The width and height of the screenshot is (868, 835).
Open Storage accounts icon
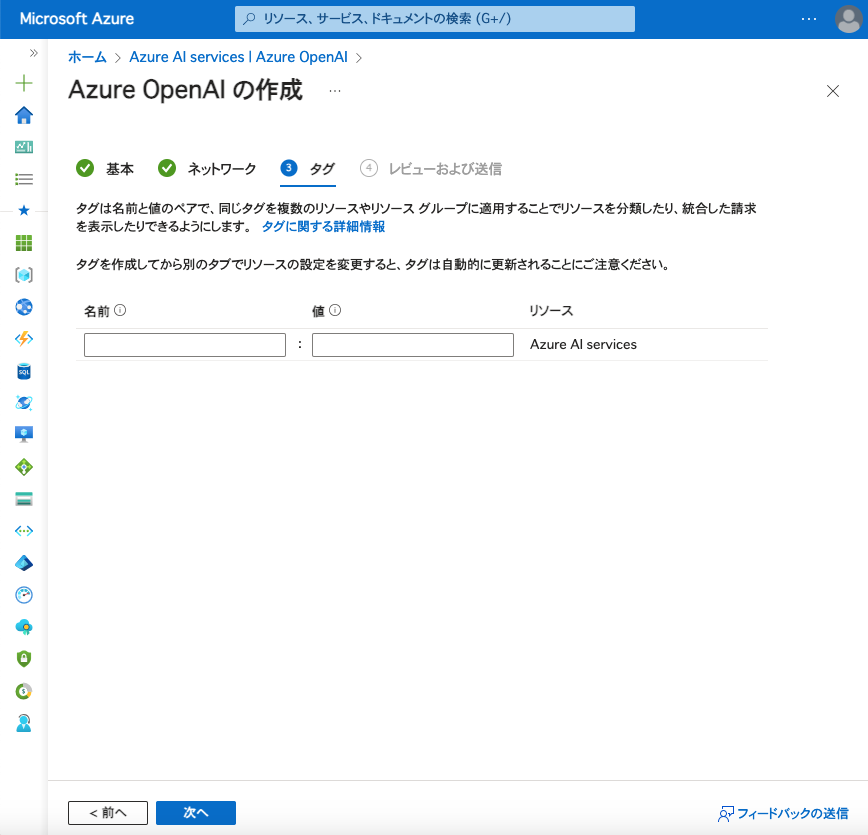click(x=24, y=499)
